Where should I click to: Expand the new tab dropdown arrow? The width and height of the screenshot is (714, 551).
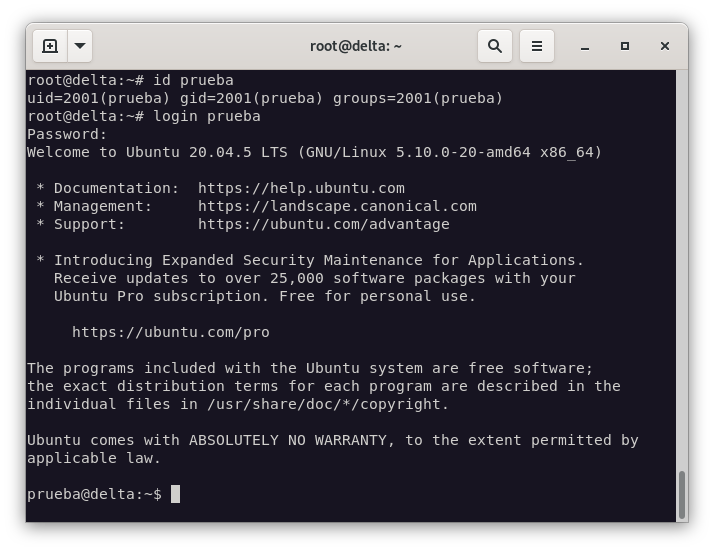click(80, 45)
